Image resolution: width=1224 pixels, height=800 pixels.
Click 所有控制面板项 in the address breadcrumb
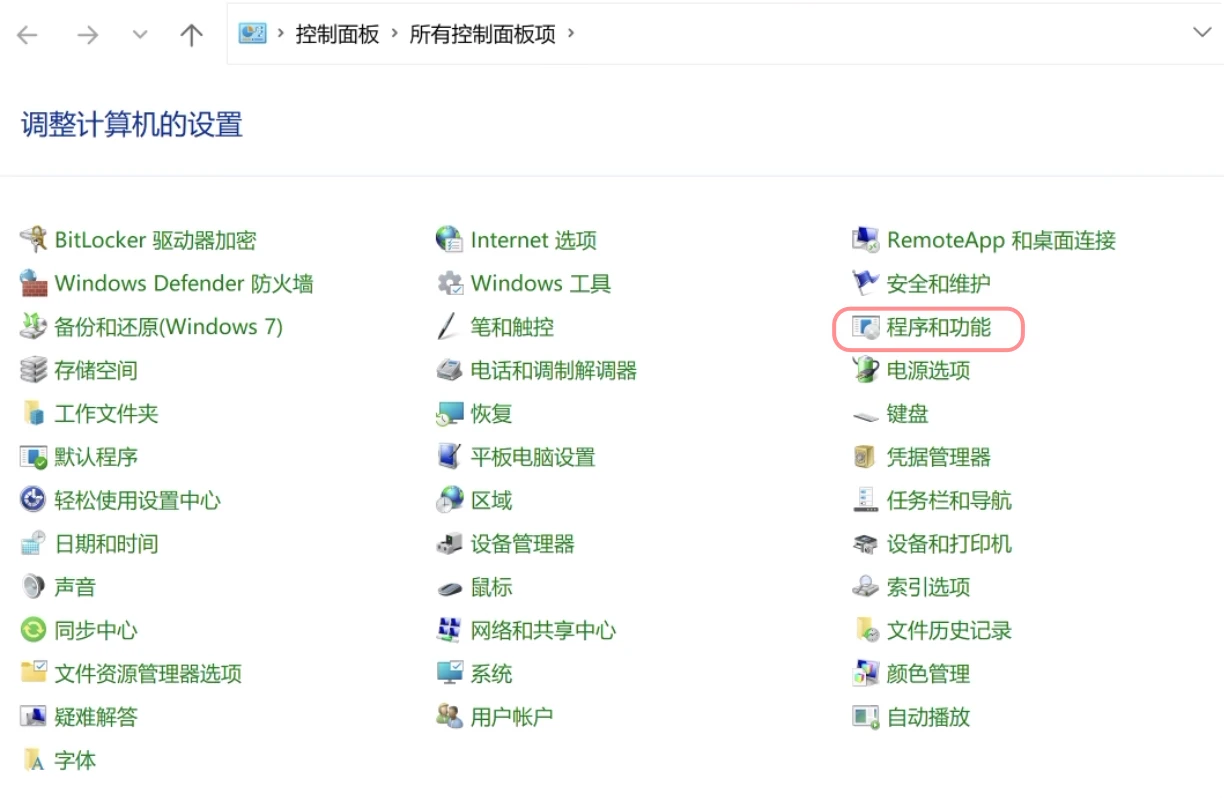[x=483, y=34]
